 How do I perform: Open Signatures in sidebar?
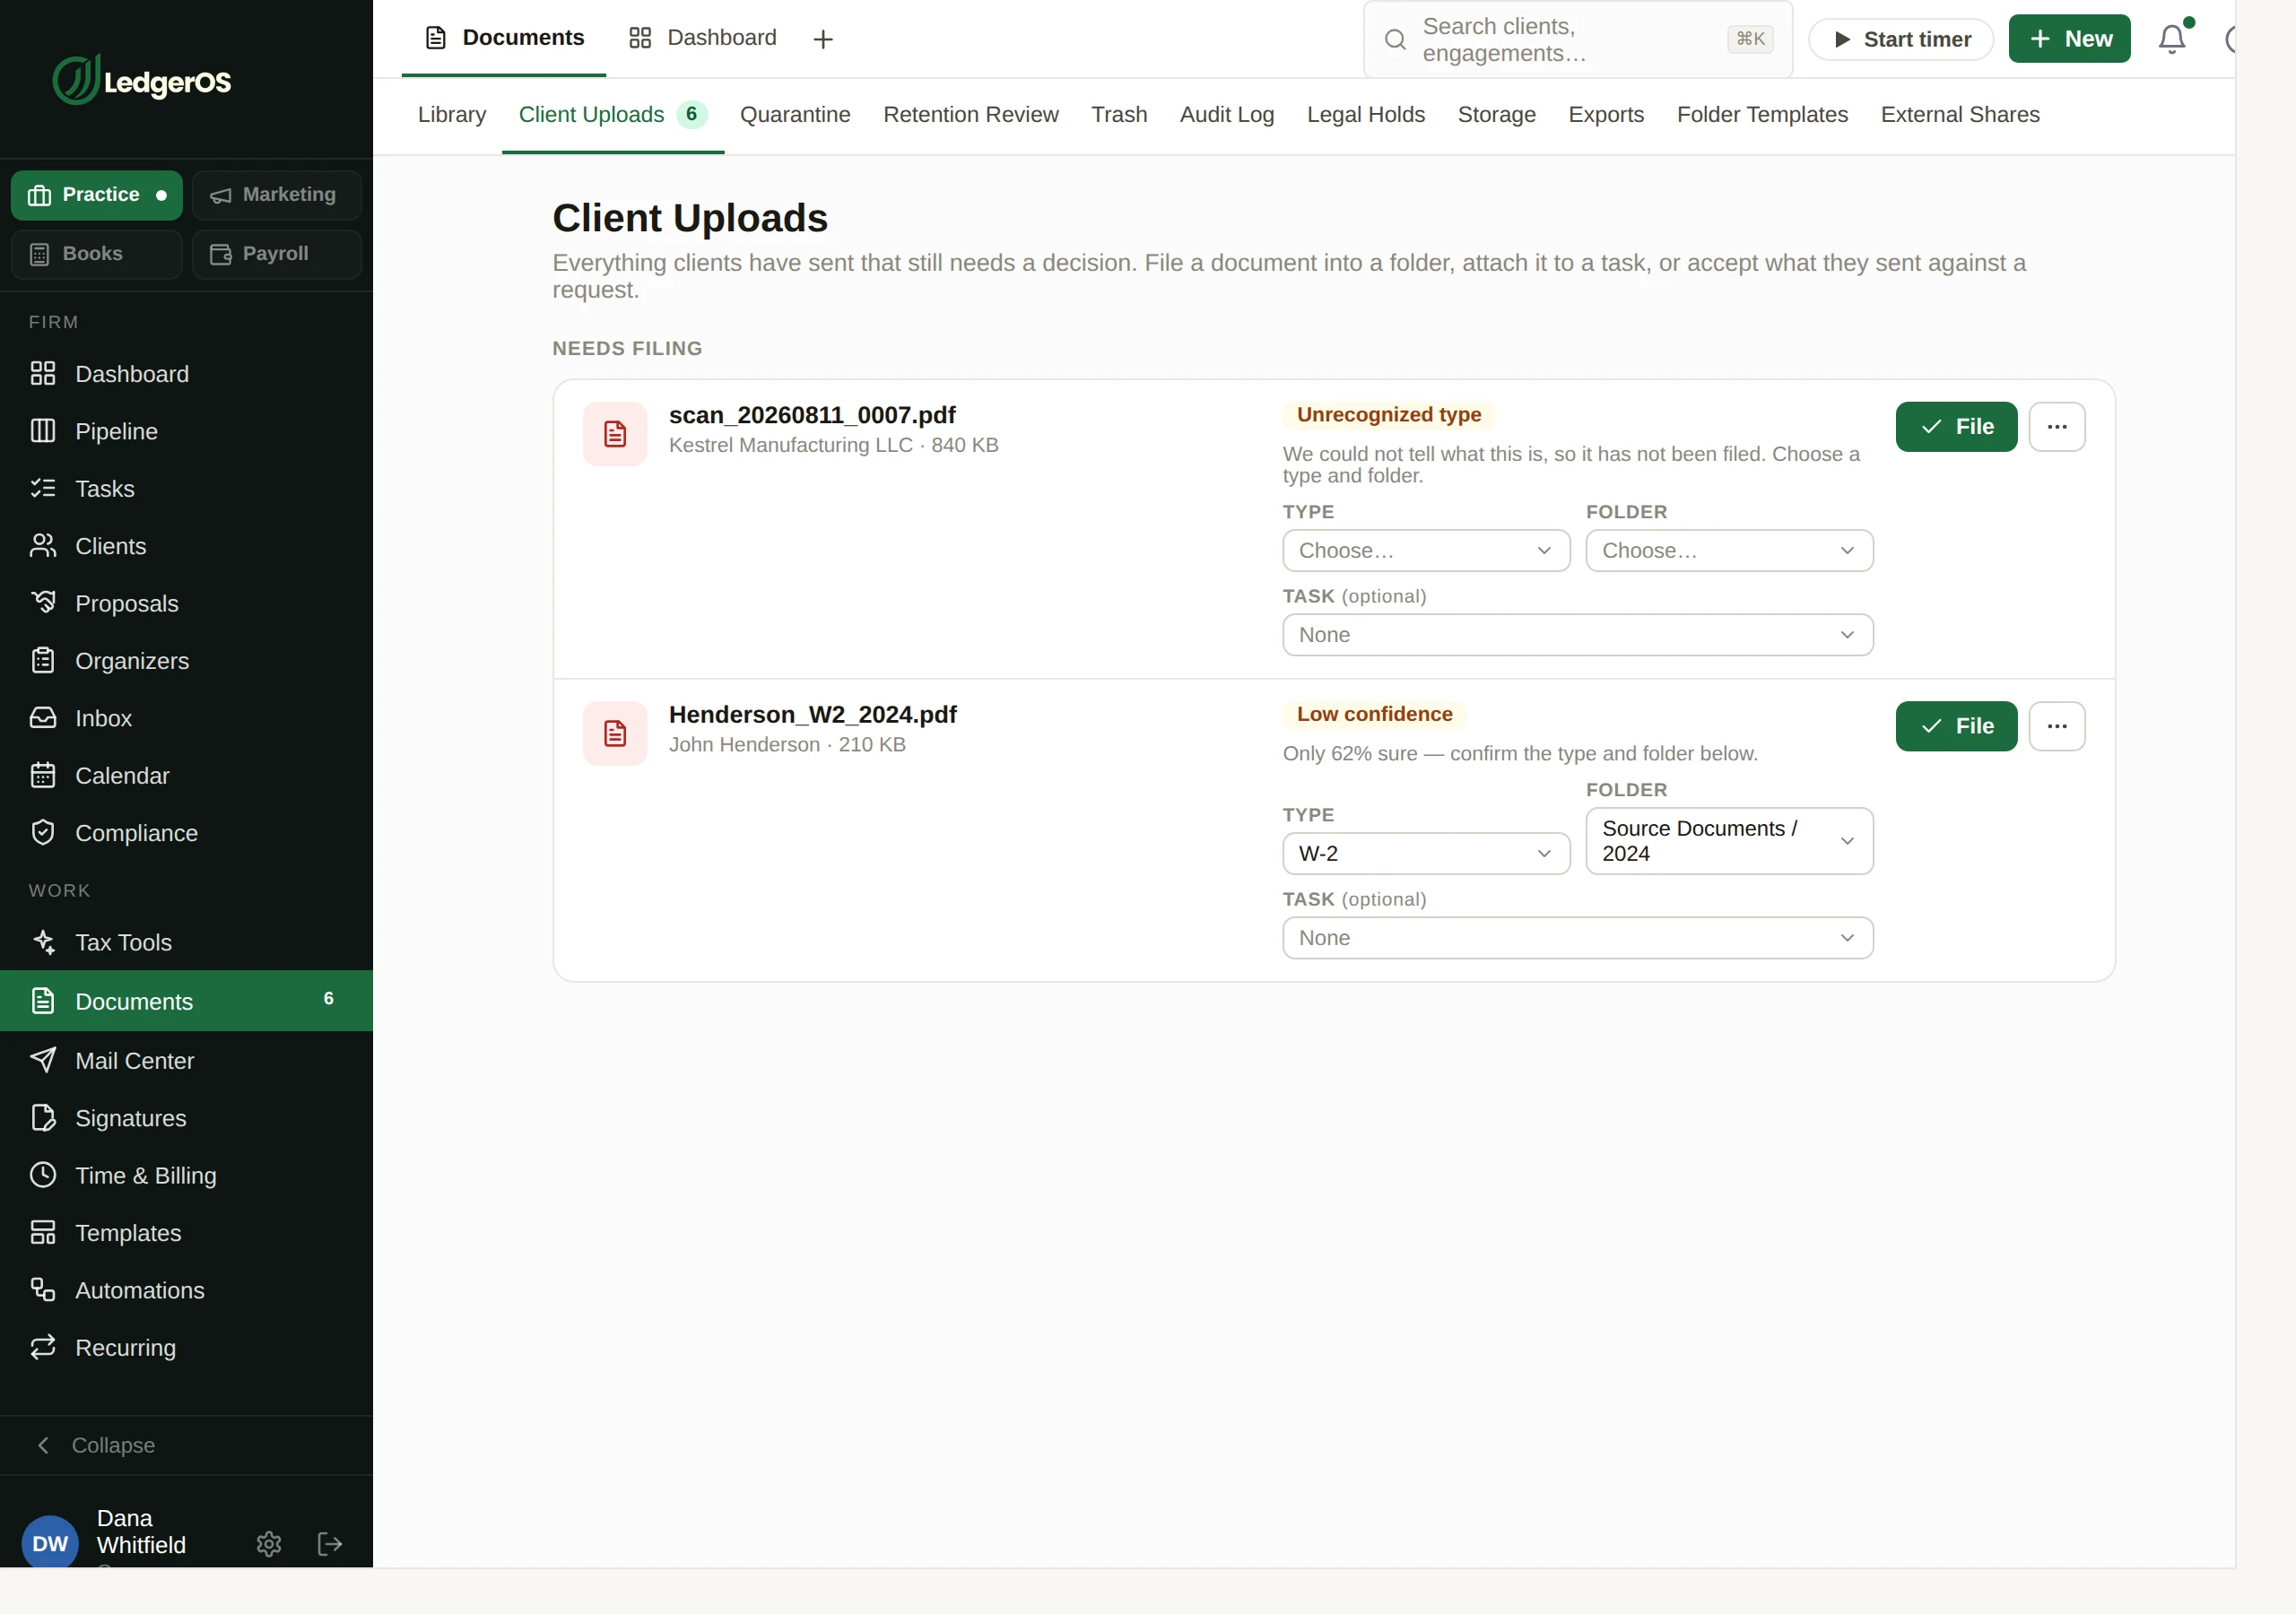click(x=186, y=1118)
